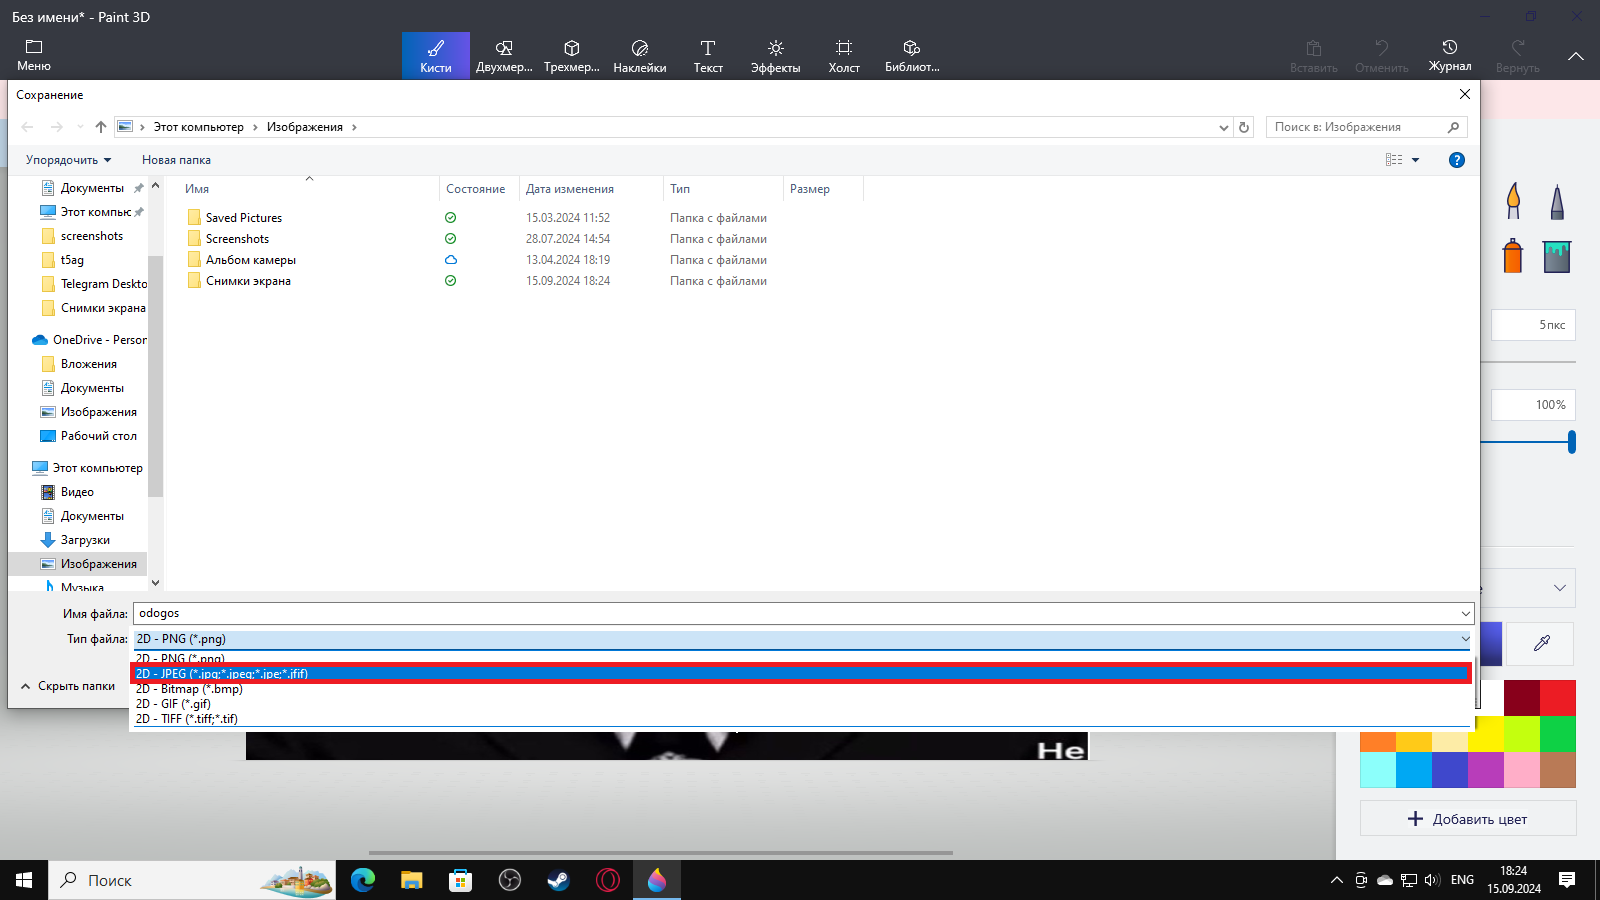
Task: Open the Наклейки stickers tool
Action: (x=640, y=55)
